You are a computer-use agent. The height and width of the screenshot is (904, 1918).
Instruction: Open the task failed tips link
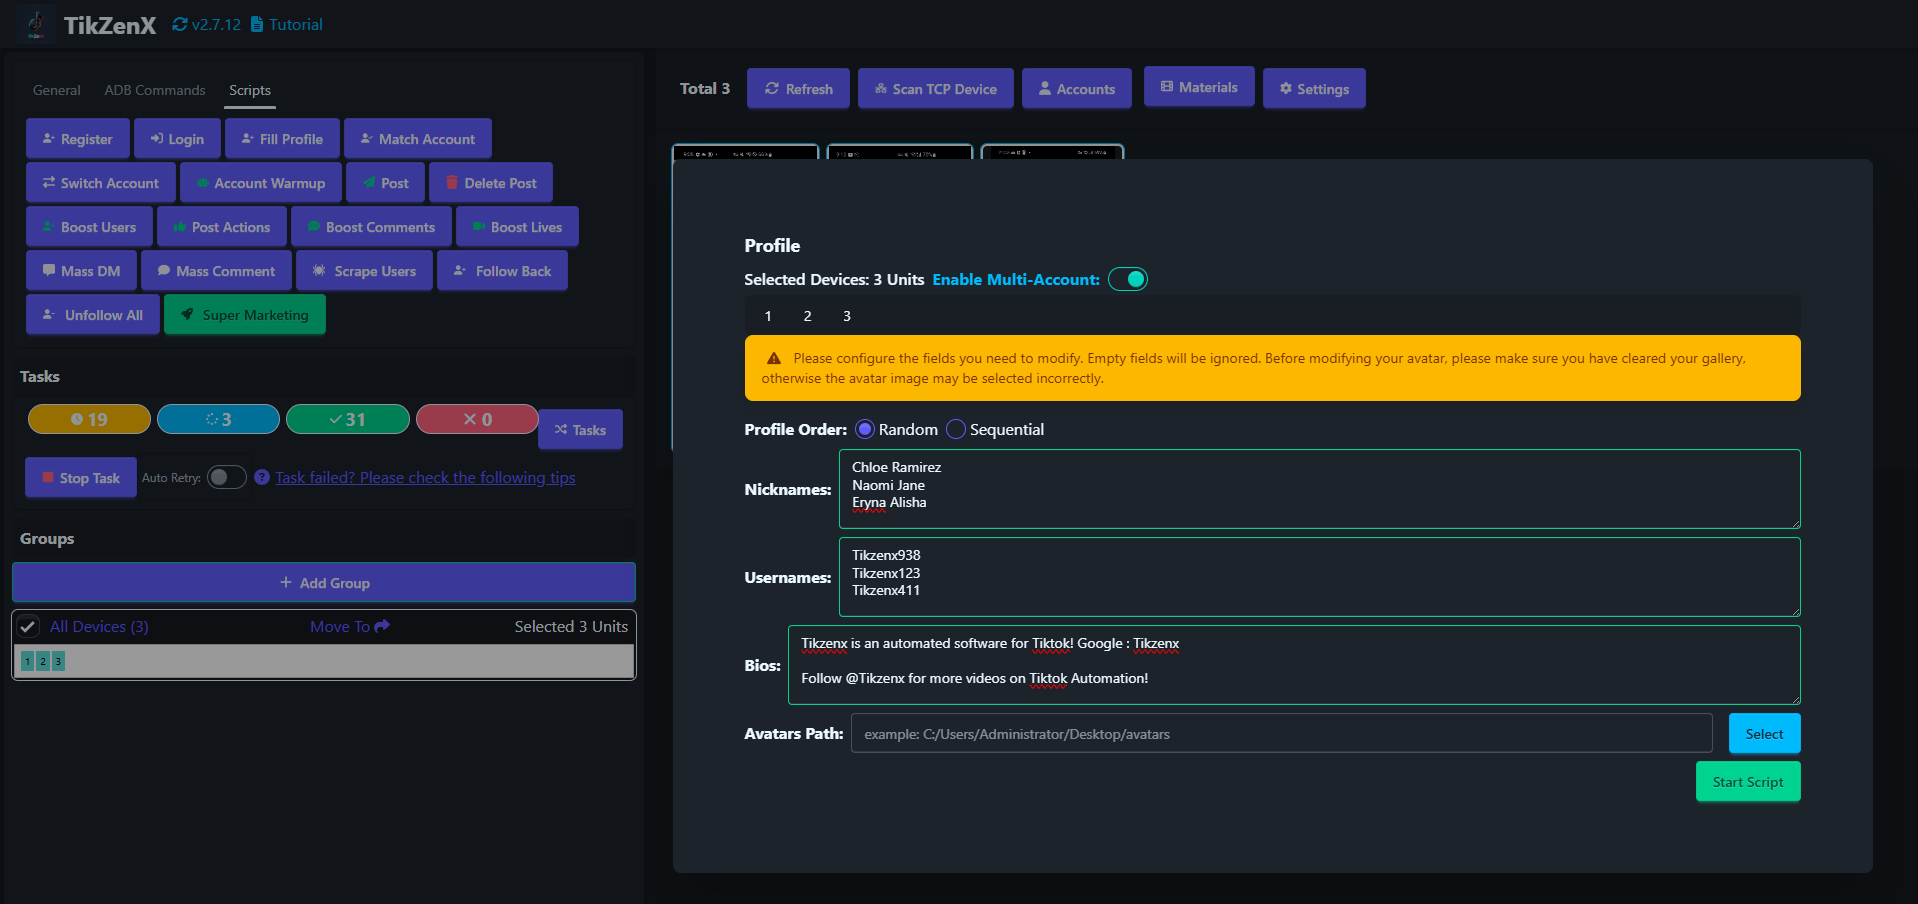click(425, 478)
